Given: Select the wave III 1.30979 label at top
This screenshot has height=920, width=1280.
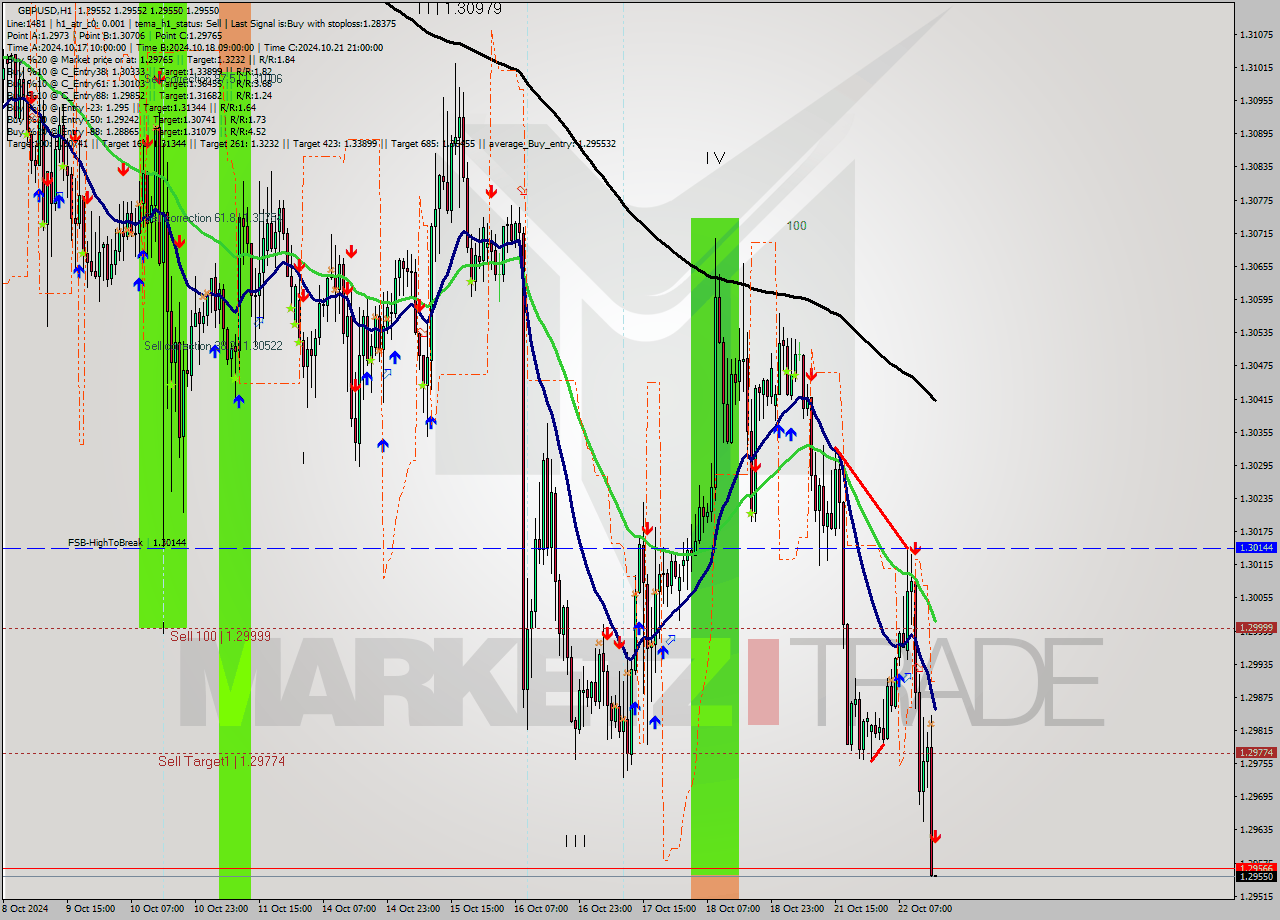Looking at the screenshot, I should point(459,8).
